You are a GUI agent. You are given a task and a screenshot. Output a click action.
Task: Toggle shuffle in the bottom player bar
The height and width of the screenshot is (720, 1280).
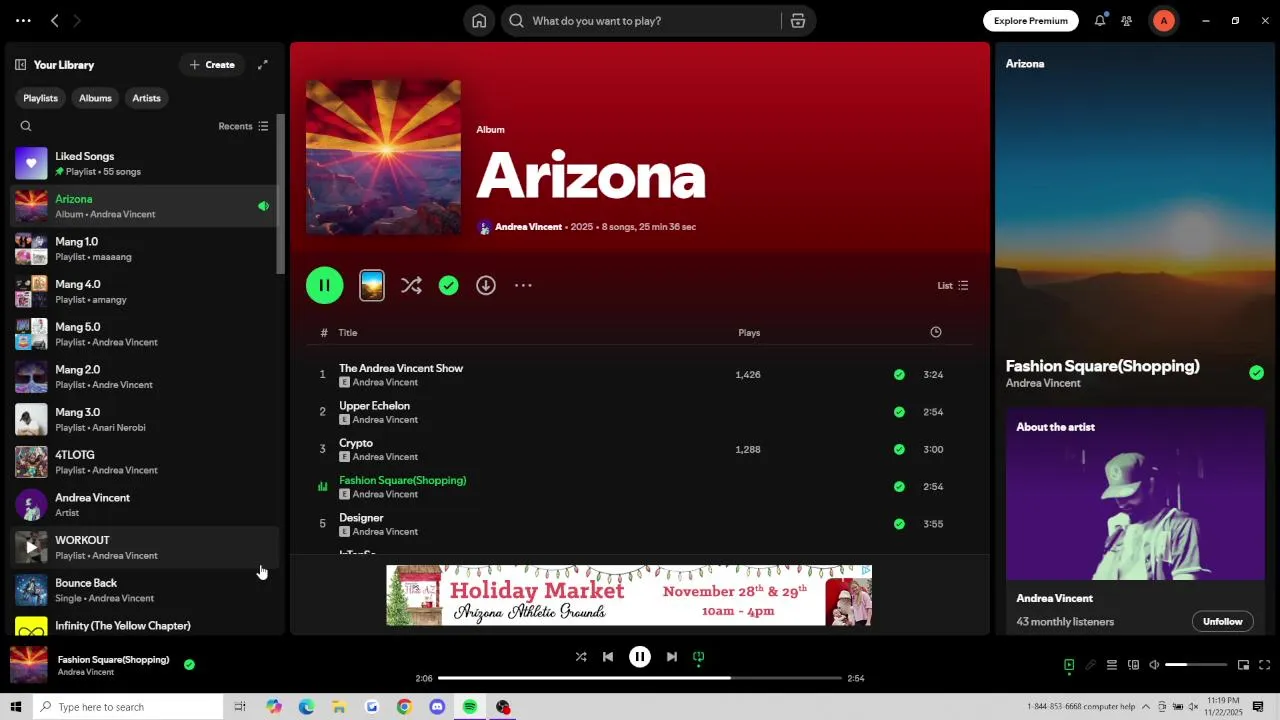(581, 657)
